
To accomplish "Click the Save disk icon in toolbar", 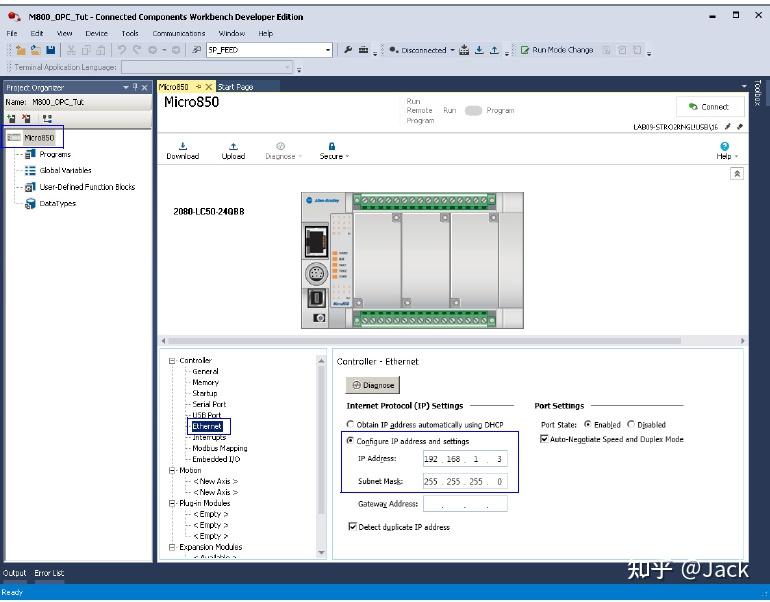I will pos(51,50).
